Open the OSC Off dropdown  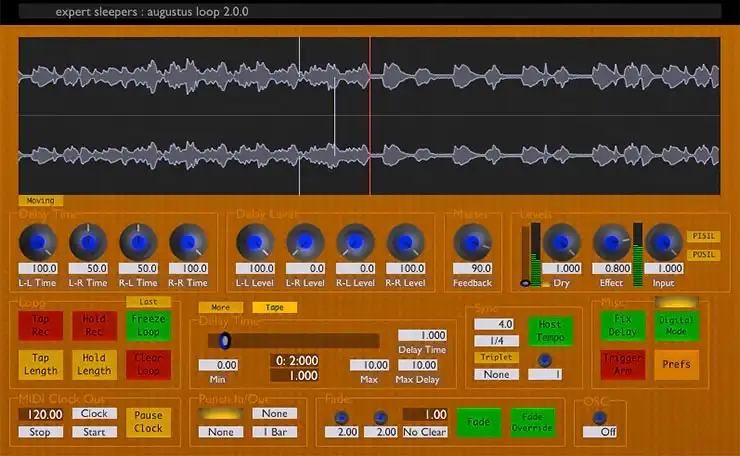pyautogui.click(x=599, y=432)
